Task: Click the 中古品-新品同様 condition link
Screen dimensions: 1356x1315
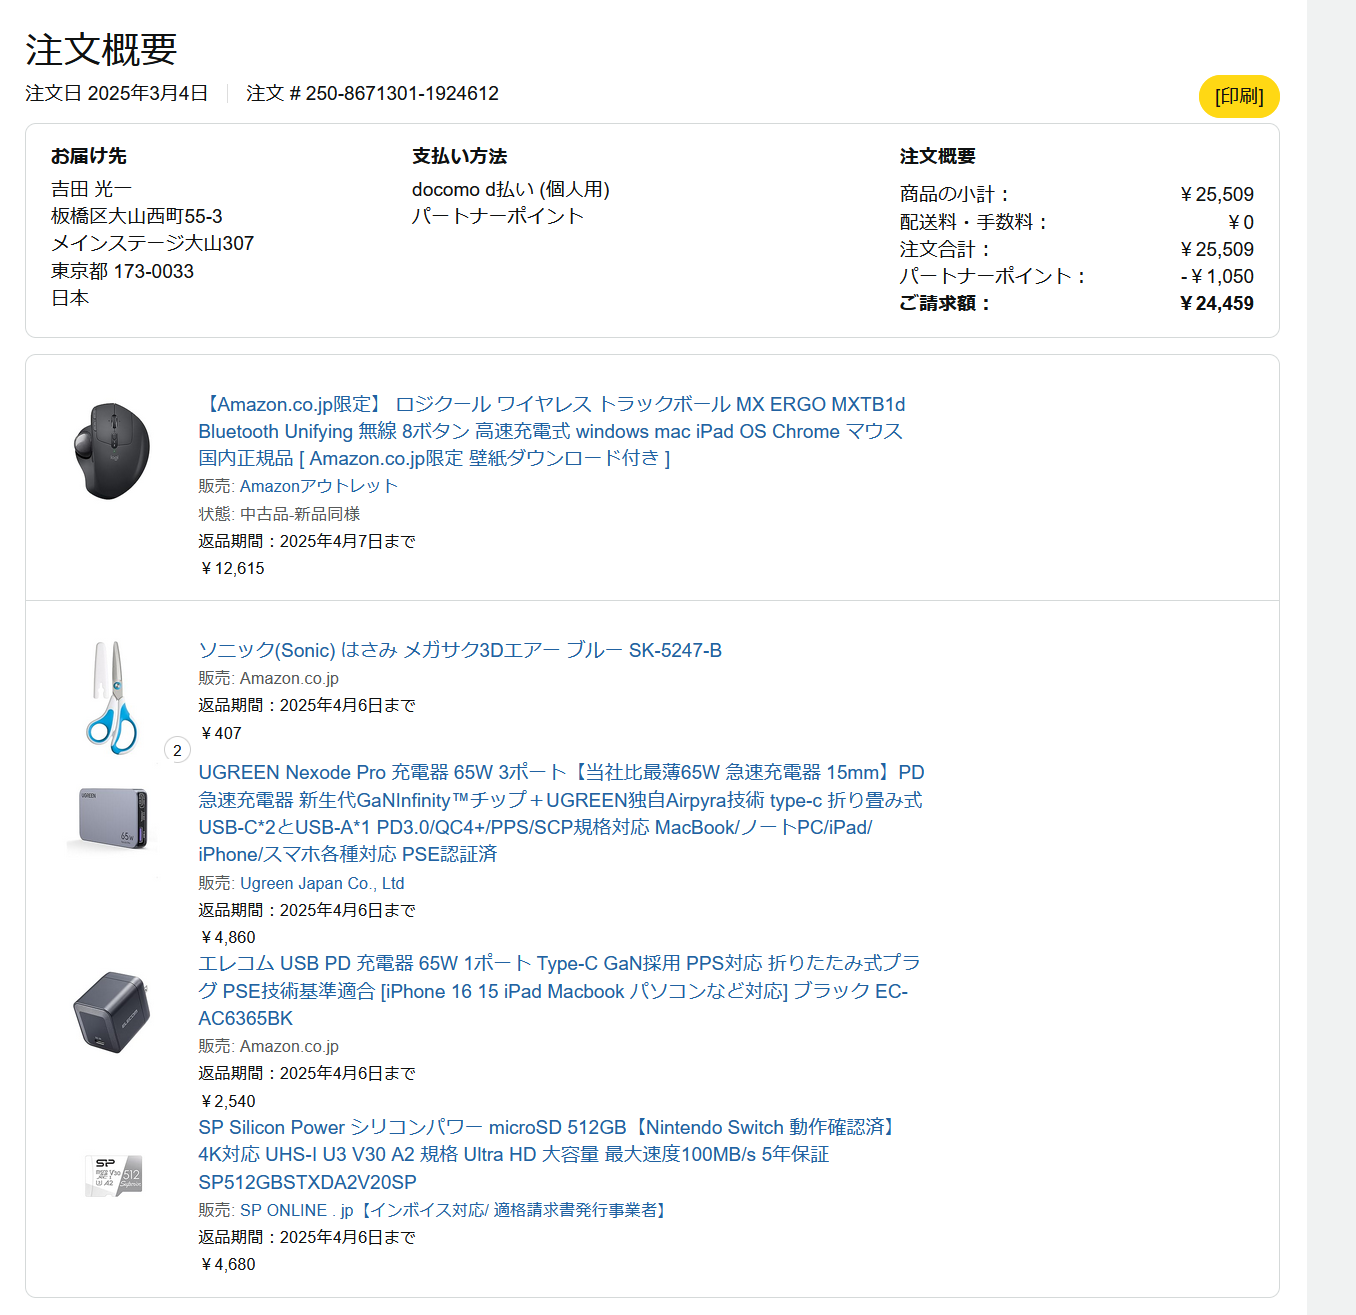Action: tap(300, 514)
